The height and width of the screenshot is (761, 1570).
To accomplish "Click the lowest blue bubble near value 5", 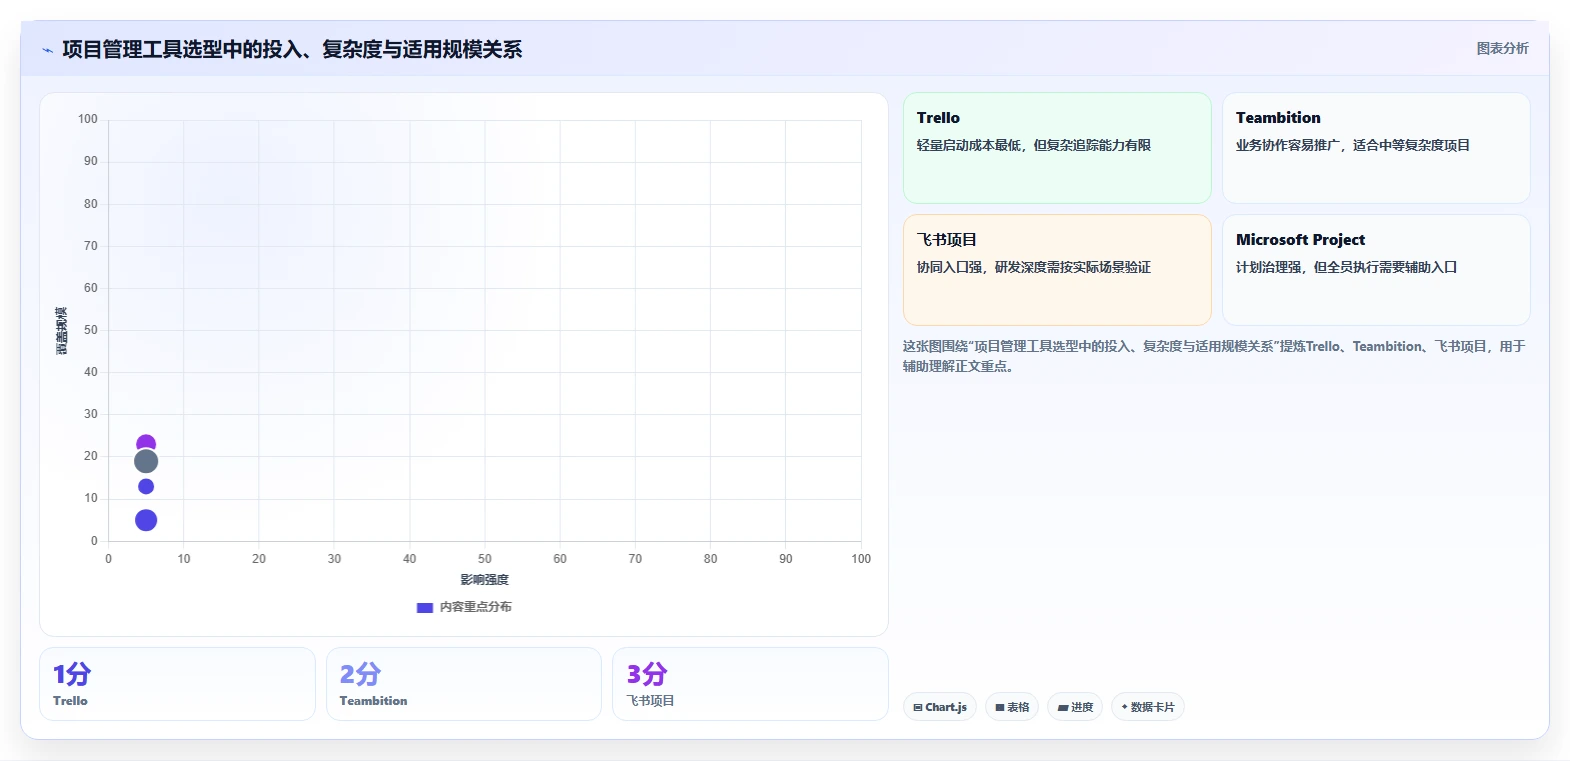I will tap(146, 520).
